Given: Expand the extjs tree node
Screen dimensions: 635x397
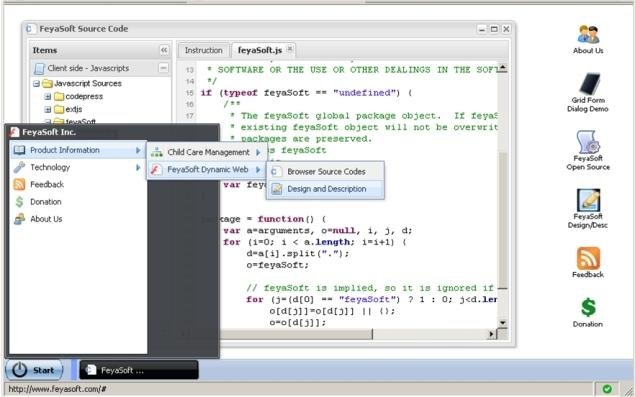Looking at the screenshot, I should (48, 109).
